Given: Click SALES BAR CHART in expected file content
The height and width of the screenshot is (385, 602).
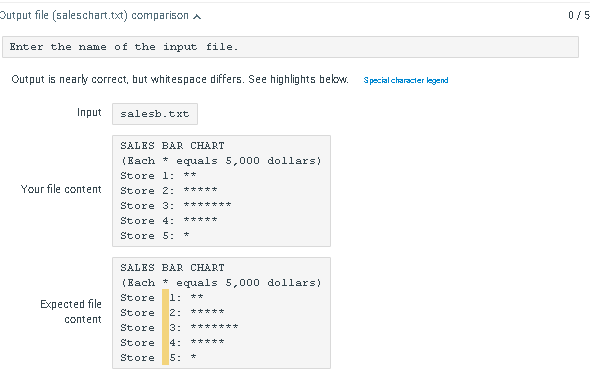Looking at the screenshot, I should click(172, 268).
